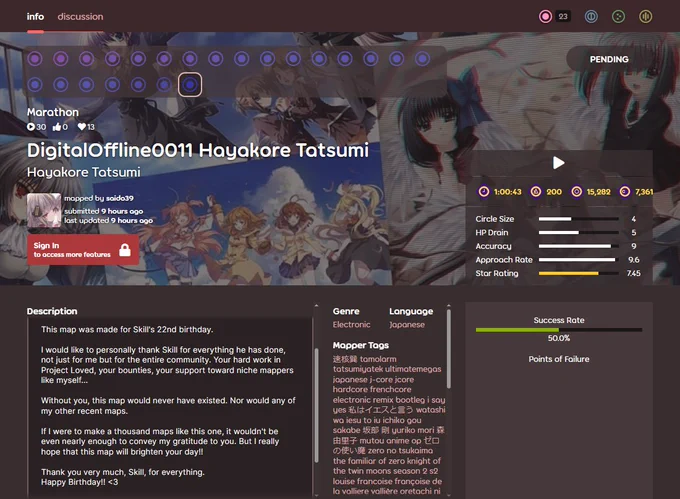Click the HP Drain stat bar
680x499 pixels.
[579, 232]
